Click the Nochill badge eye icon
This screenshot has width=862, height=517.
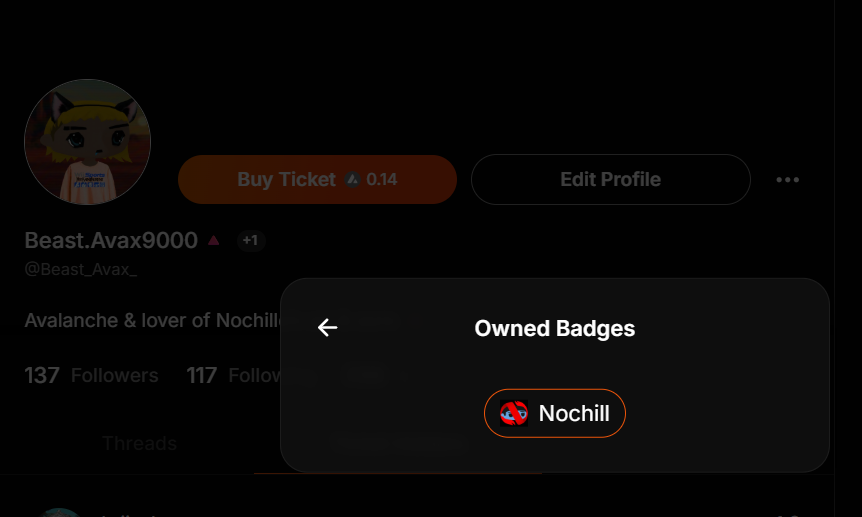click(514, 413)
